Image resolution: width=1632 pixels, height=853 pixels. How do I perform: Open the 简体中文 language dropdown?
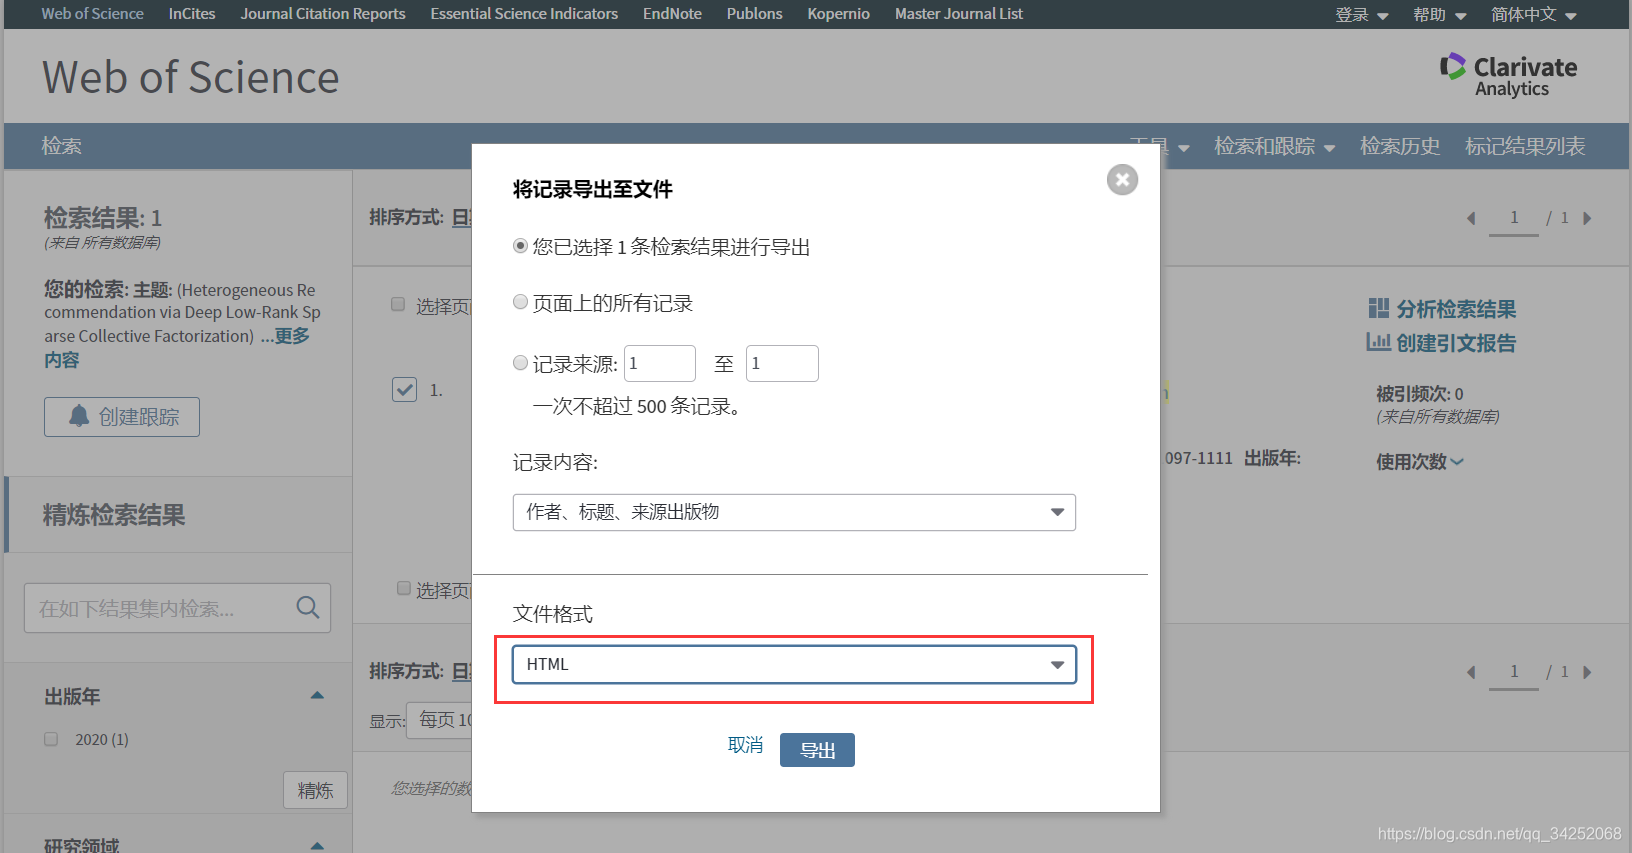coord(1534,14)
